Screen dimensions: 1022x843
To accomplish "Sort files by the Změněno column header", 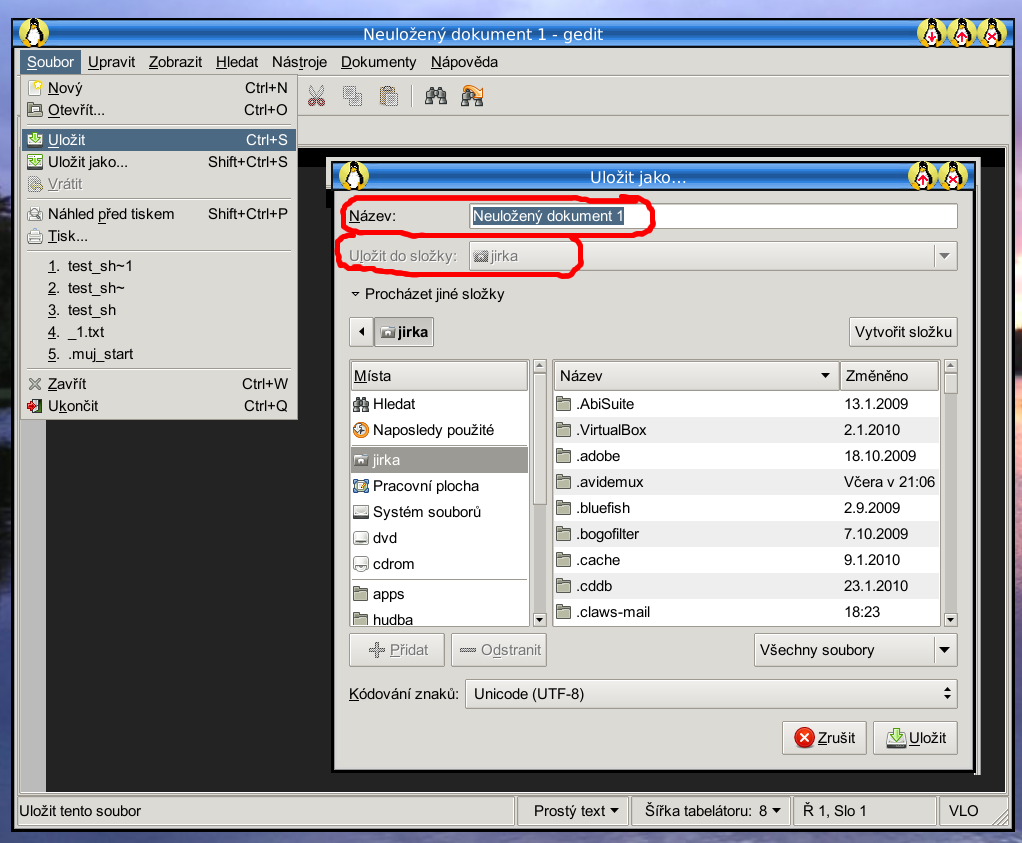I will coord(888,376).
